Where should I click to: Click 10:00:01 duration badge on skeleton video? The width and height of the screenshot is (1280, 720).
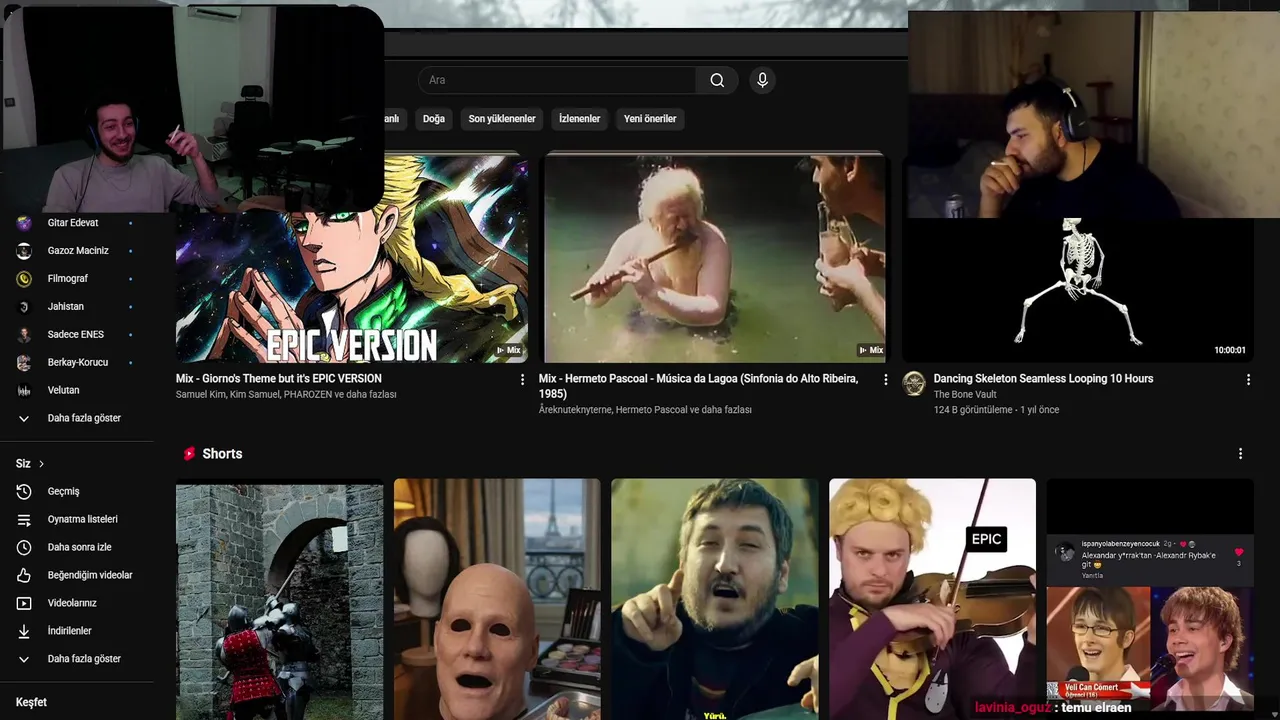coord(1230,350)
